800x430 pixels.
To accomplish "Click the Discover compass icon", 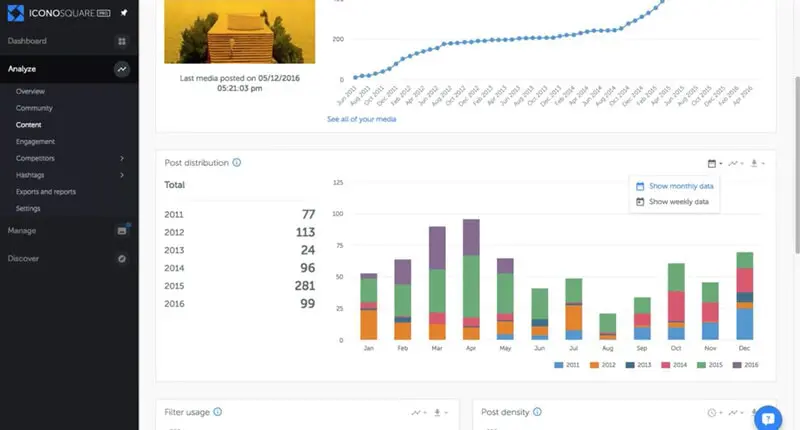I will click(121, 258).
